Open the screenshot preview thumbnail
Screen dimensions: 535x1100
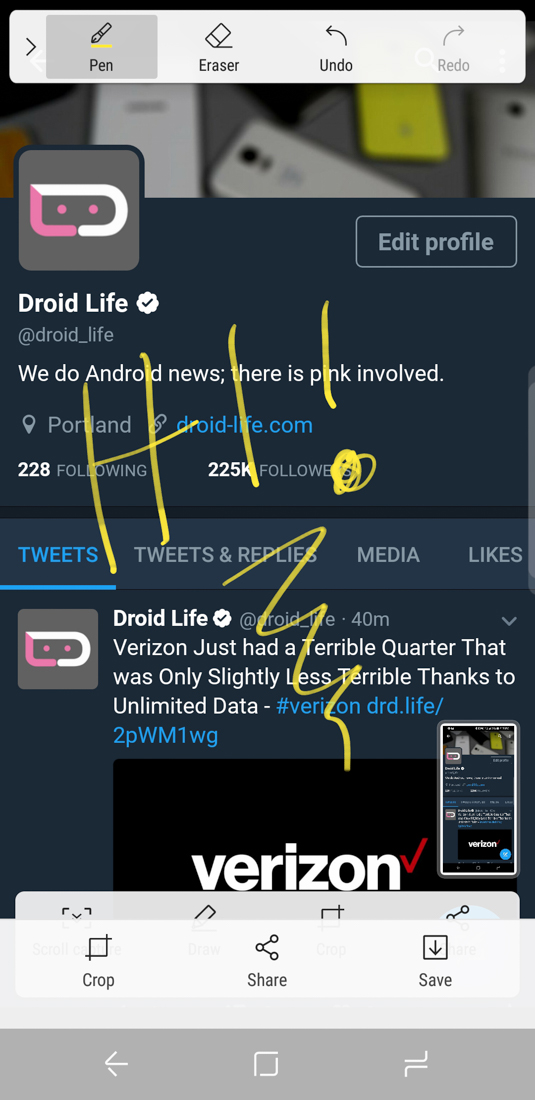coord(478,799)
